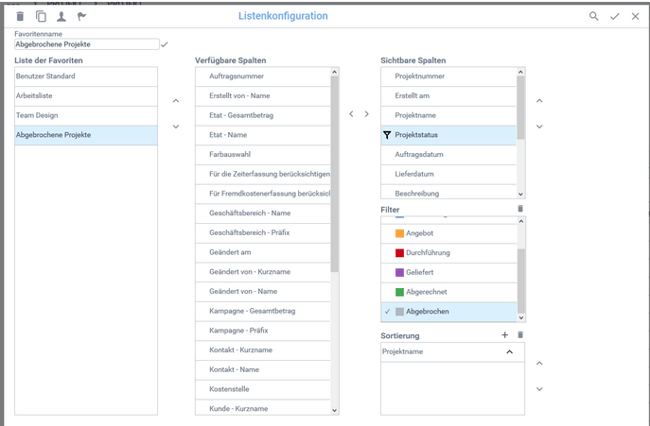This screenshot has width=650, height=426.
Task: Add sorting with the plus icon
Action: tap(505, 335)
